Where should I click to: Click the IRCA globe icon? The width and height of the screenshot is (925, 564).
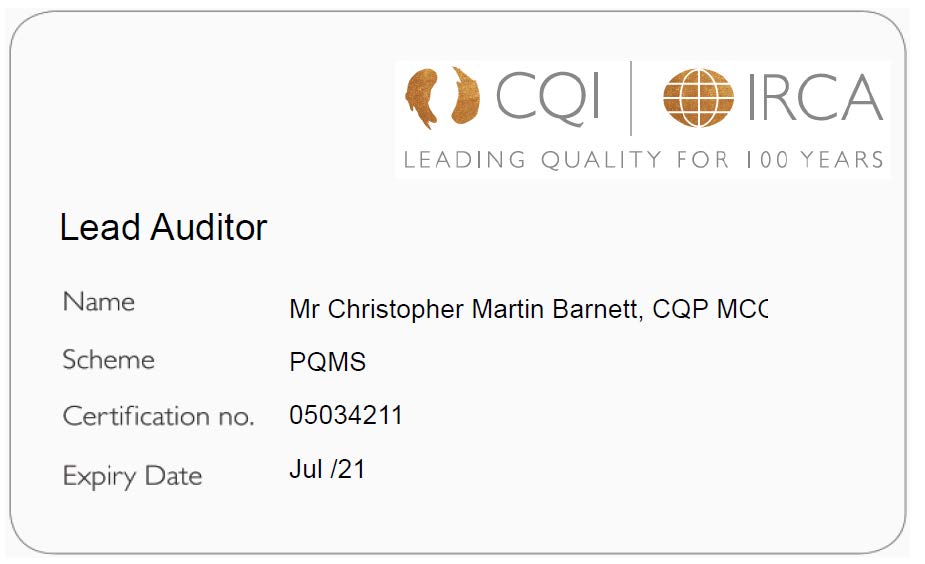(x=698, y=97)
